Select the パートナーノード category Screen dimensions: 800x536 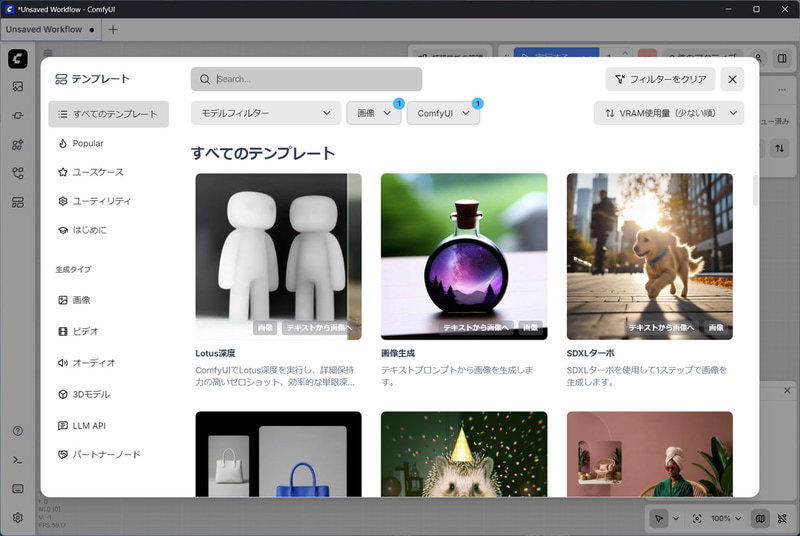(x=109, y=454)
